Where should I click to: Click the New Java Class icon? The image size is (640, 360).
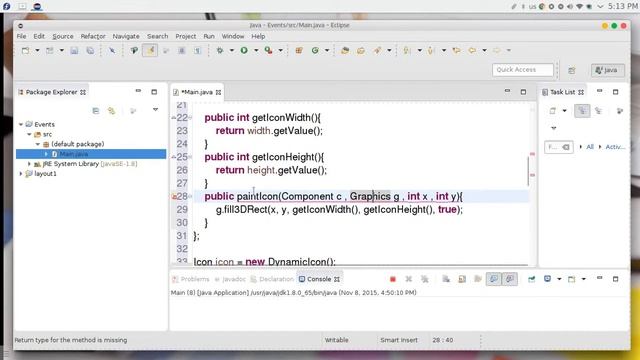tap(315, 51)
